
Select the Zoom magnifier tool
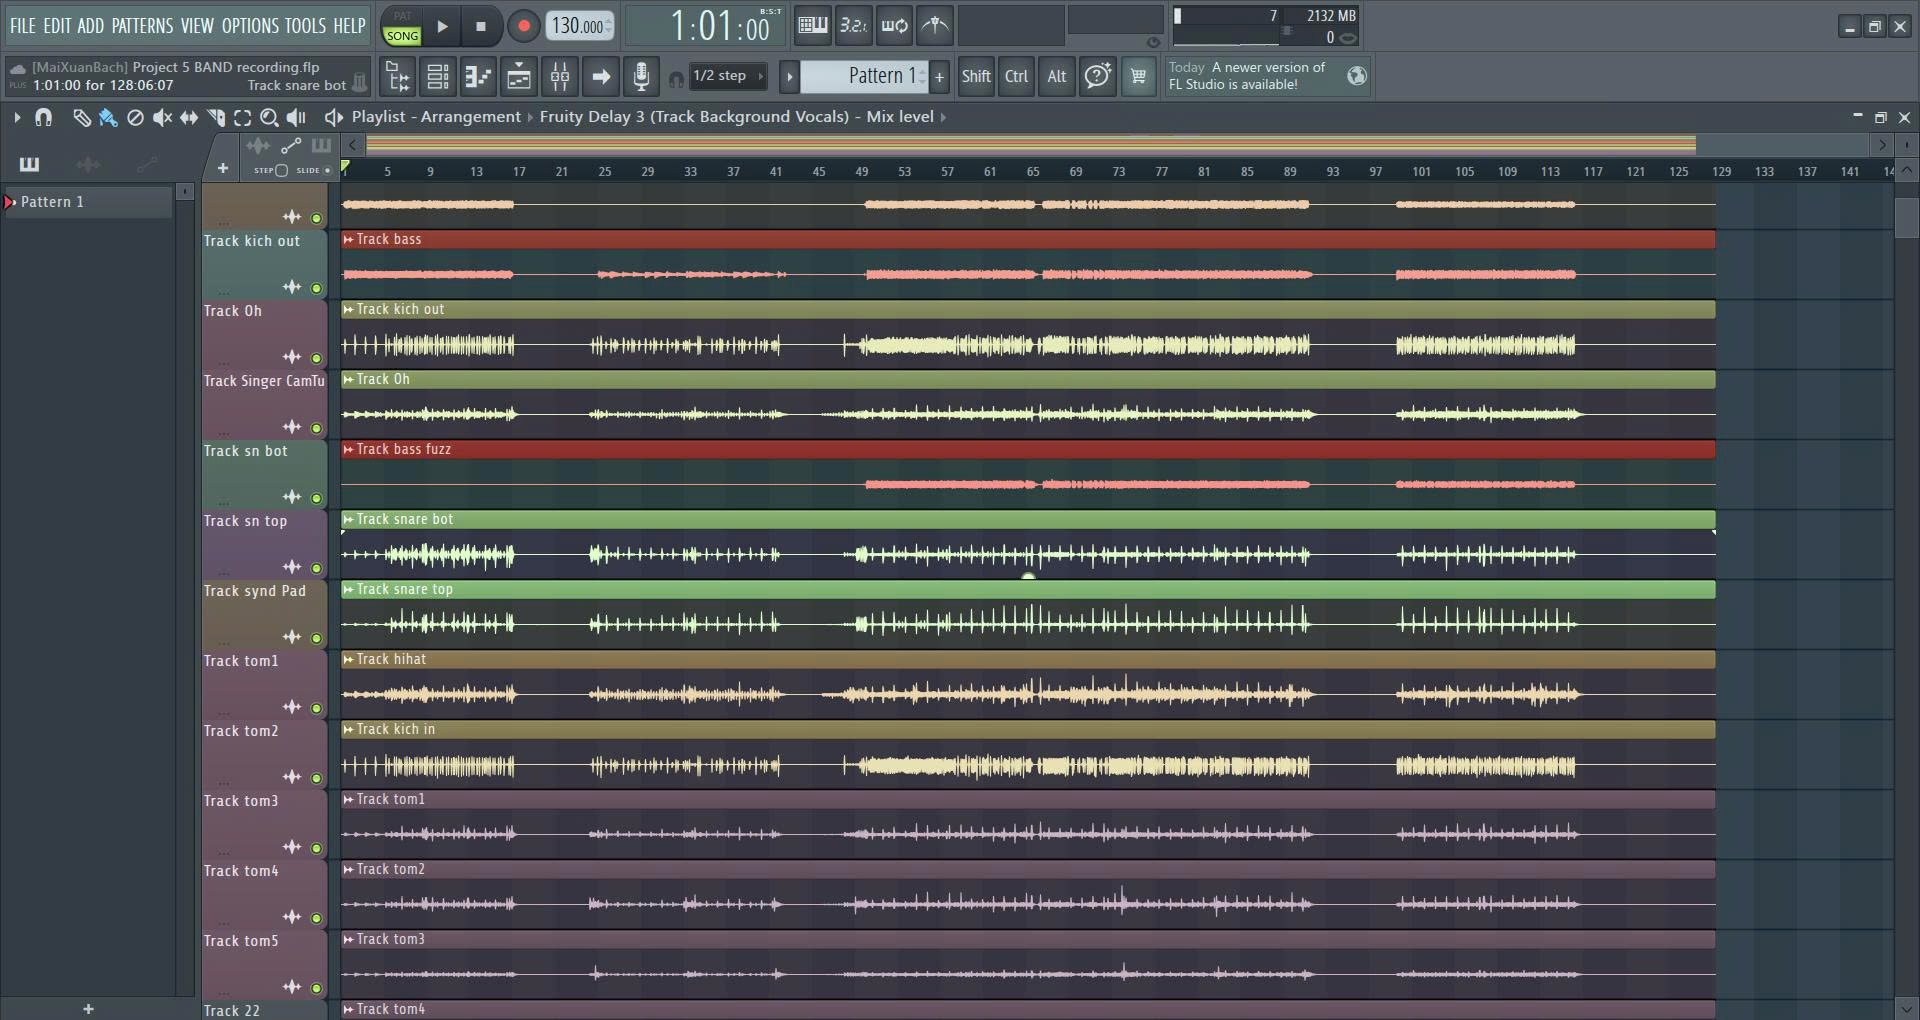click(269, 117)
